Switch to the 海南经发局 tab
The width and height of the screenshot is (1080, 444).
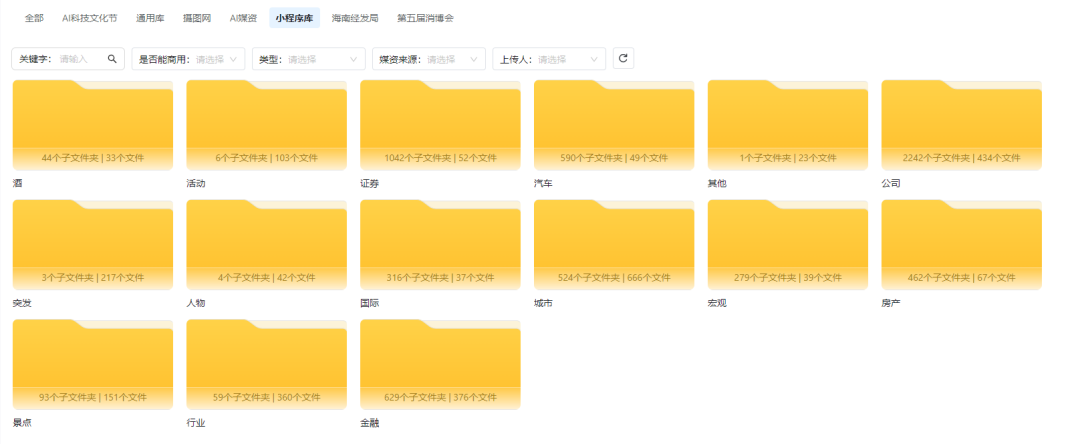[x=355, y=18]
